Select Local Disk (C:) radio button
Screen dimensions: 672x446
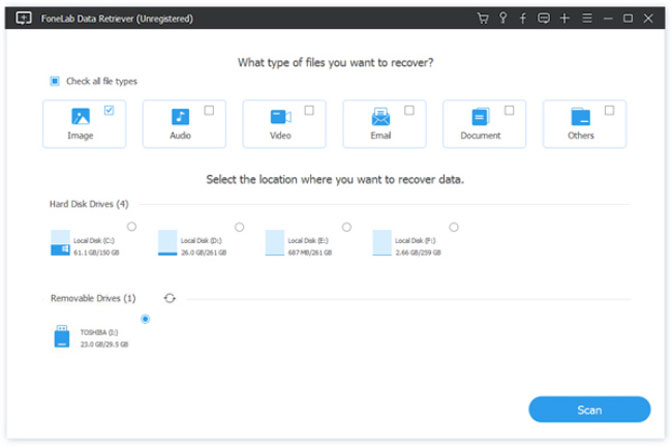click(x=132, y=227)
